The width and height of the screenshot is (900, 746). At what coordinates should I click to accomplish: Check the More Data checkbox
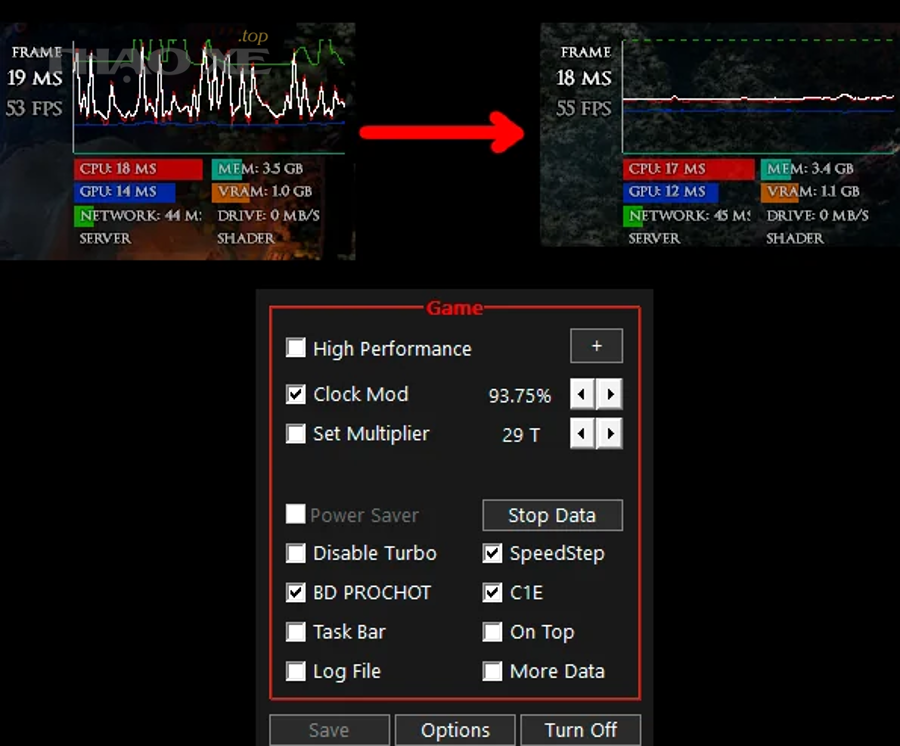point(492,672)
